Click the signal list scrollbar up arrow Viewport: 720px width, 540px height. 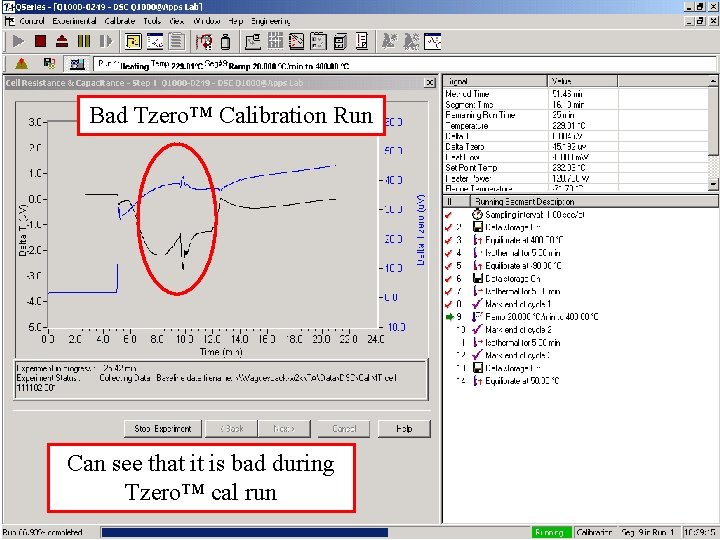pyautogui.click(x=713, y=81)
